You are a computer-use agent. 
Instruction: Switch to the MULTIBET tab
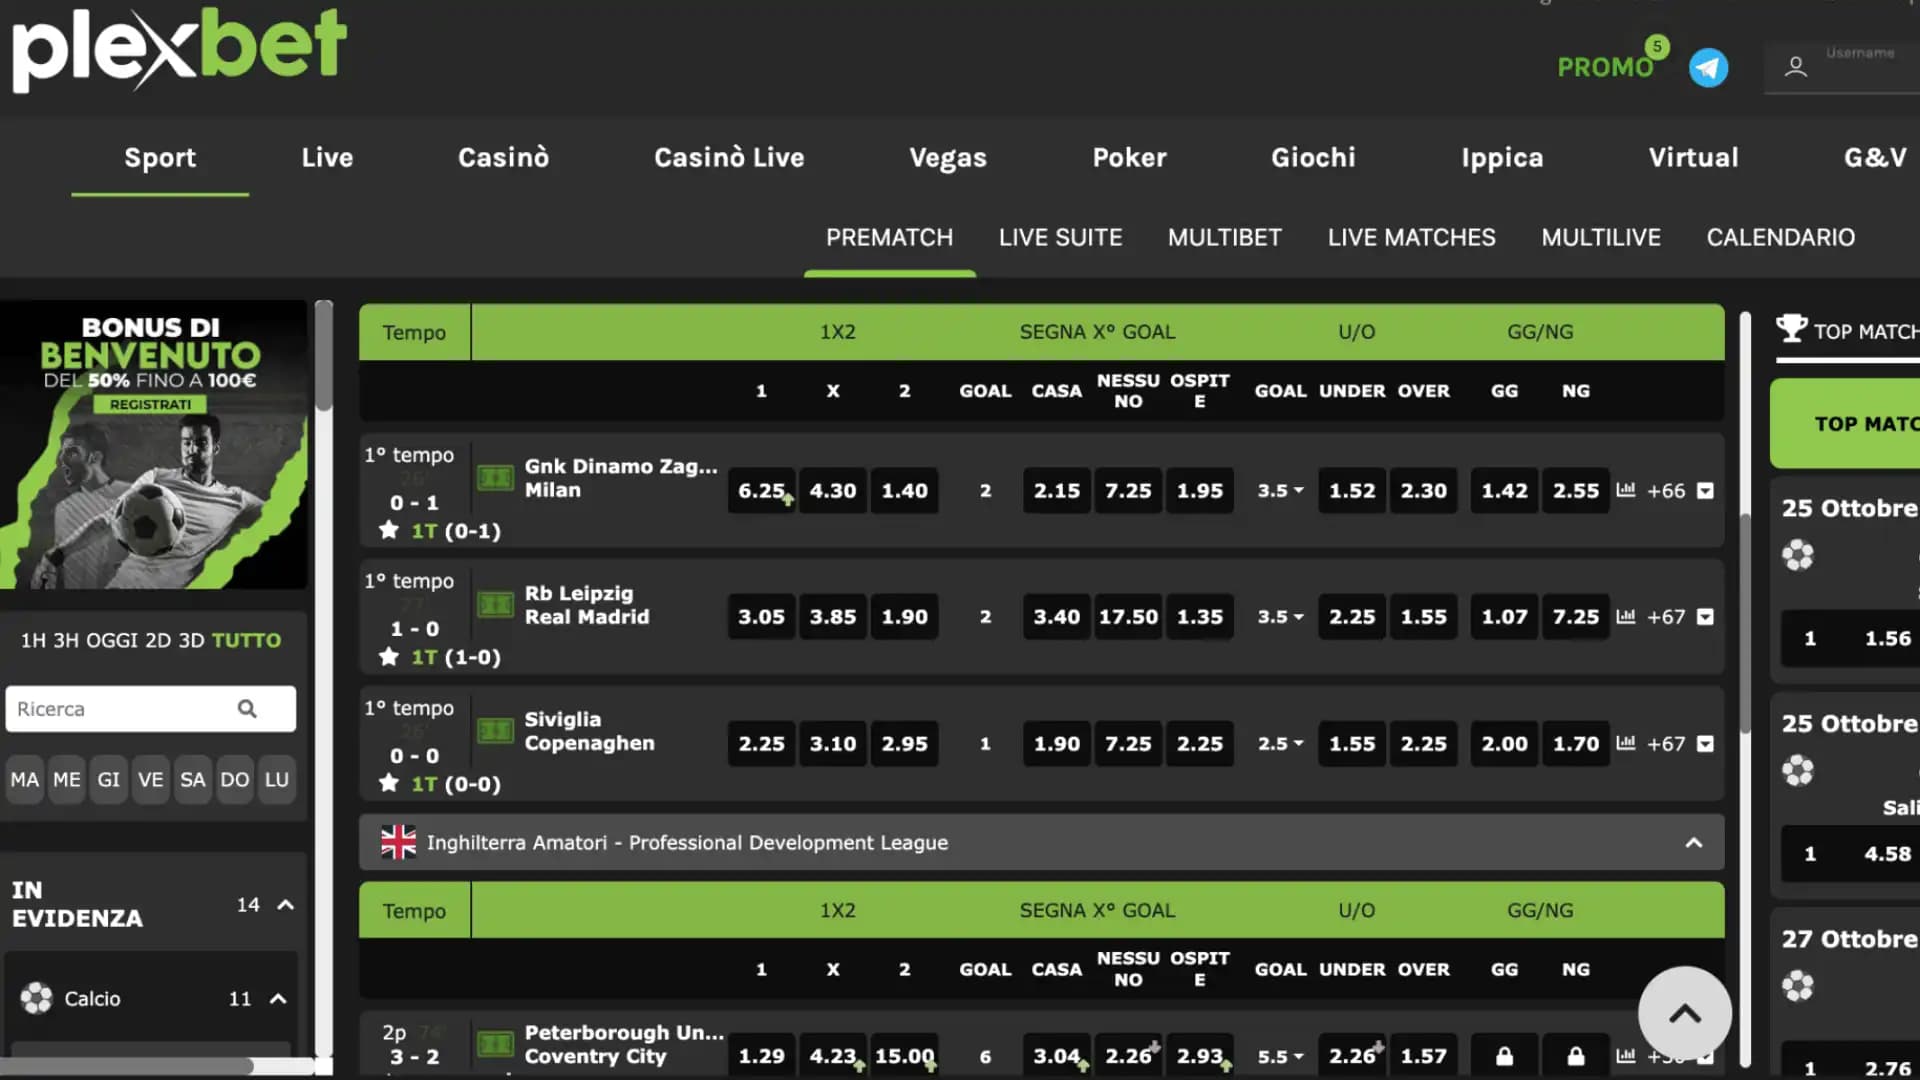1224,237
